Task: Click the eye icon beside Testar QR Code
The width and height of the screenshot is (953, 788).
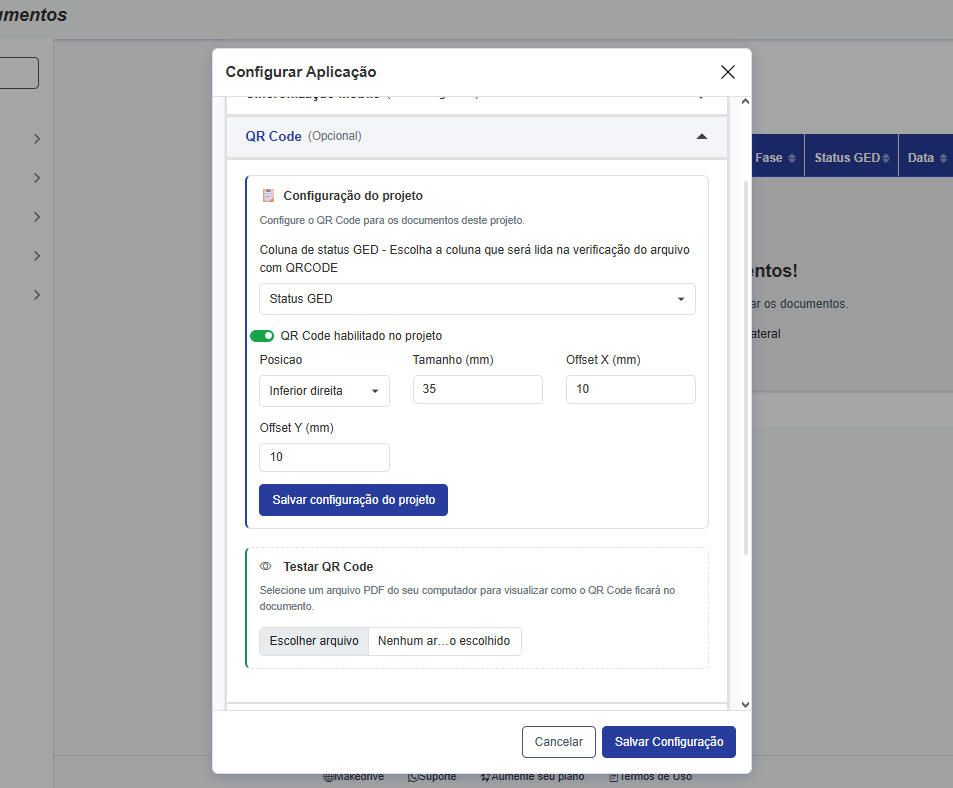Action: tap(266, 567)
